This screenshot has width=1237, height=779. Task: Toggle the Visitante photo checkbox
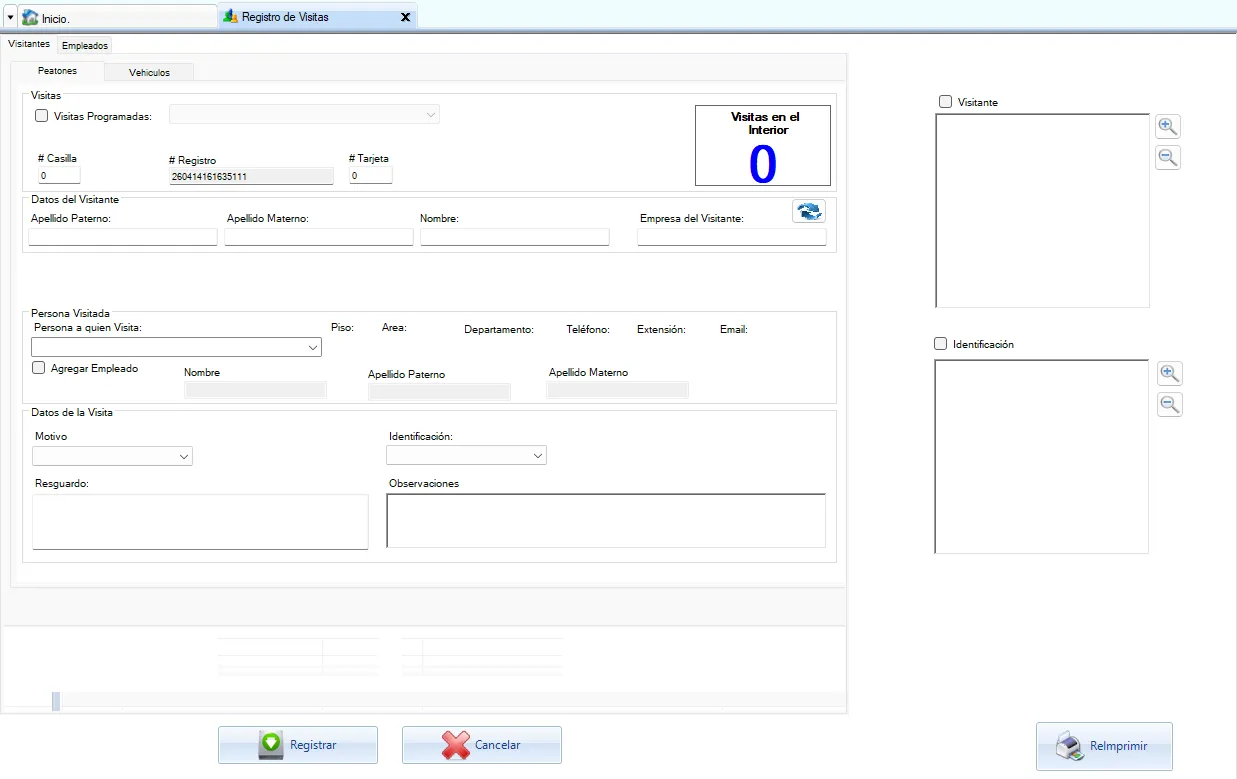pyautogui.click(x=945, y=102)
